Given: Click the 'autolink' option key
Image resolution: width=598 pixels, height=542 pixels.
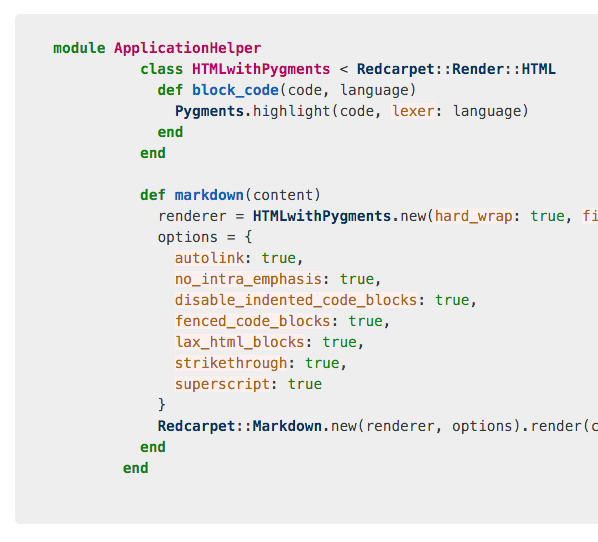Looking at the screenshot, I should (x=209, y=258).
